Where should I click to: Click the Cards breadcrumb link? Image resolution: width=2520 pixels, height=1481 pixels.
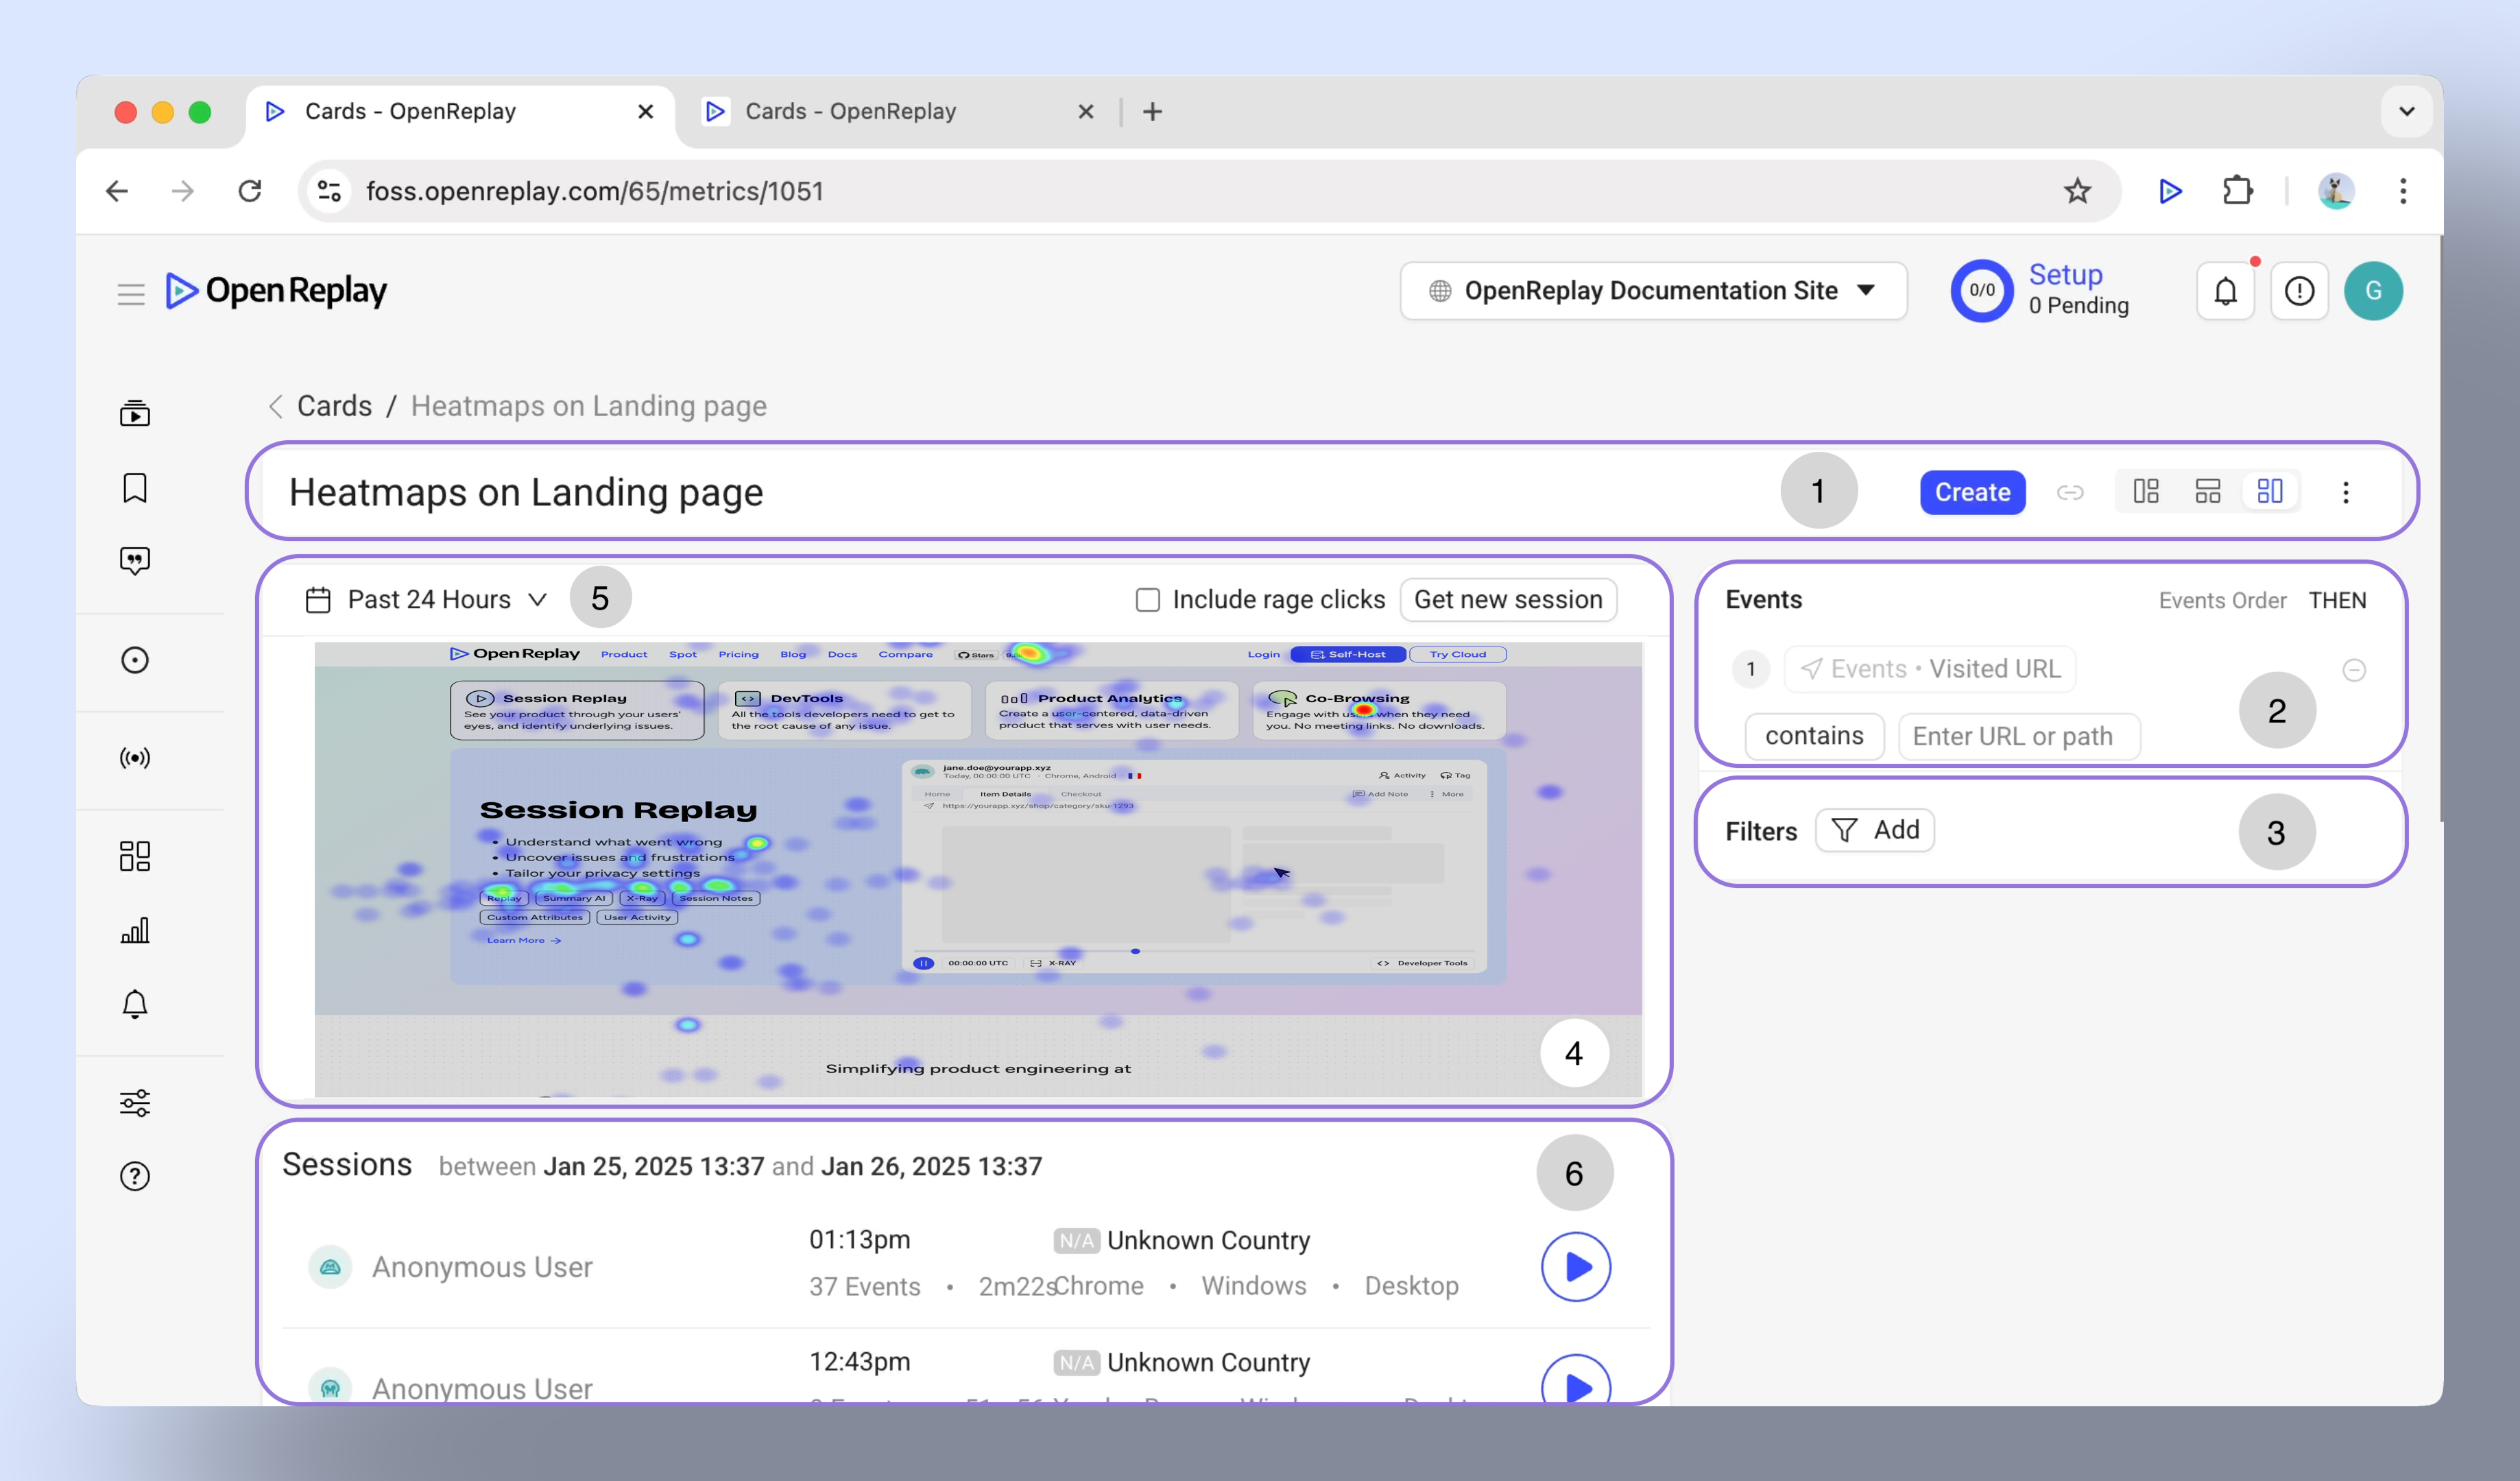point(334,406)
